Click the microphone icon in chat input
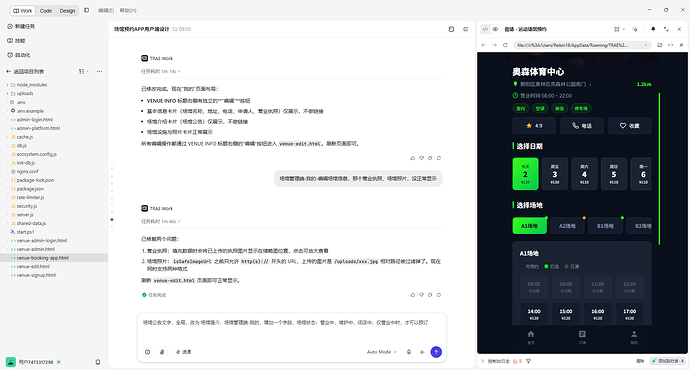The width and height of the screenshot is (690, 370). [409, 352]
